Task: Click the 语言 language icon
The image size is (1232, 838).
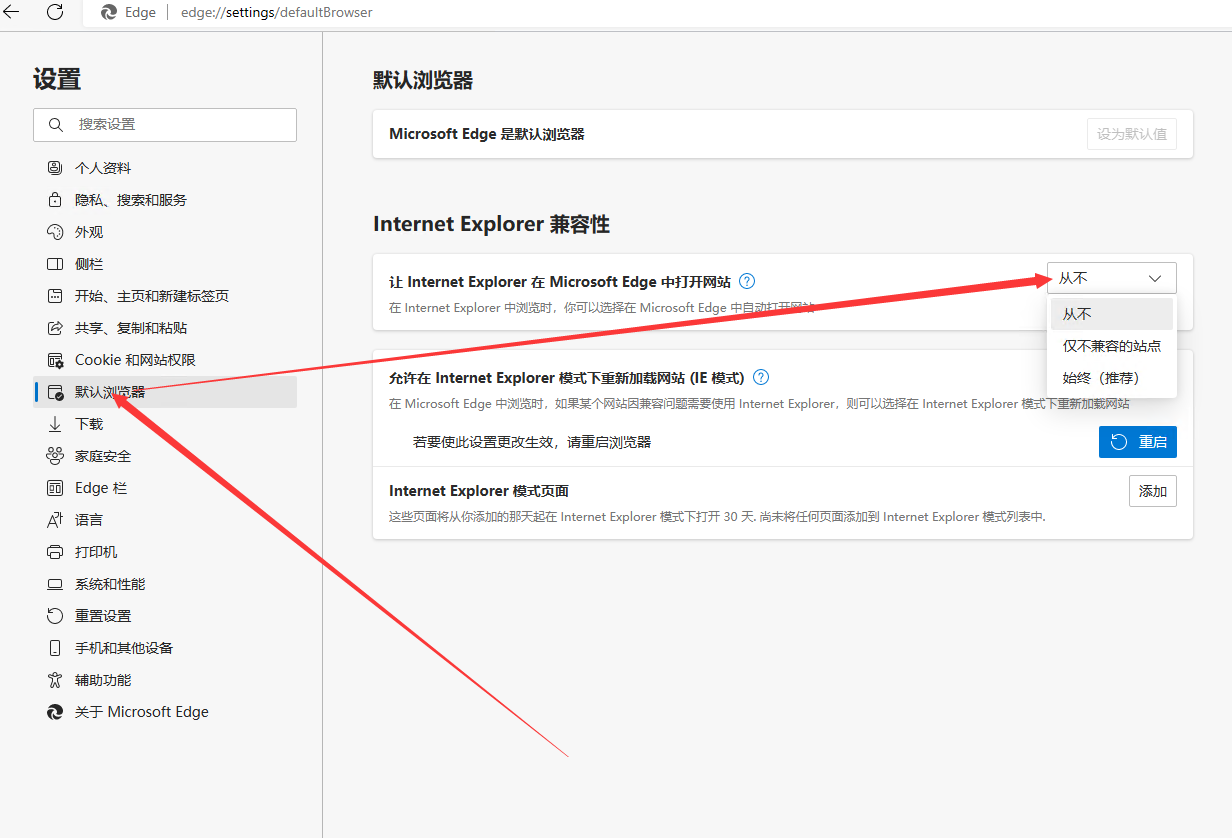Action: 55,520
